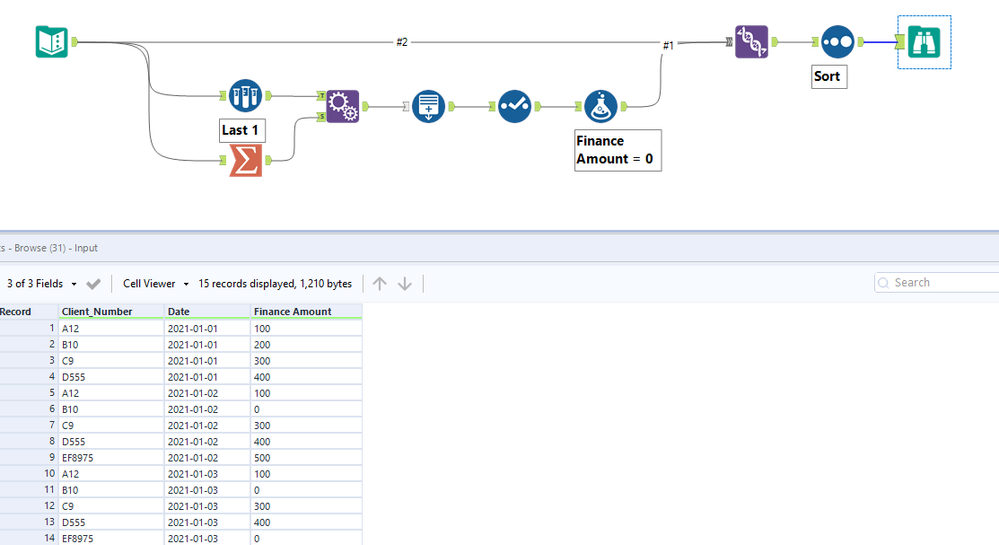Screen dimensions: 999x545
Task: Select the orange Summarize sigma tool
Action: (245, 160)
